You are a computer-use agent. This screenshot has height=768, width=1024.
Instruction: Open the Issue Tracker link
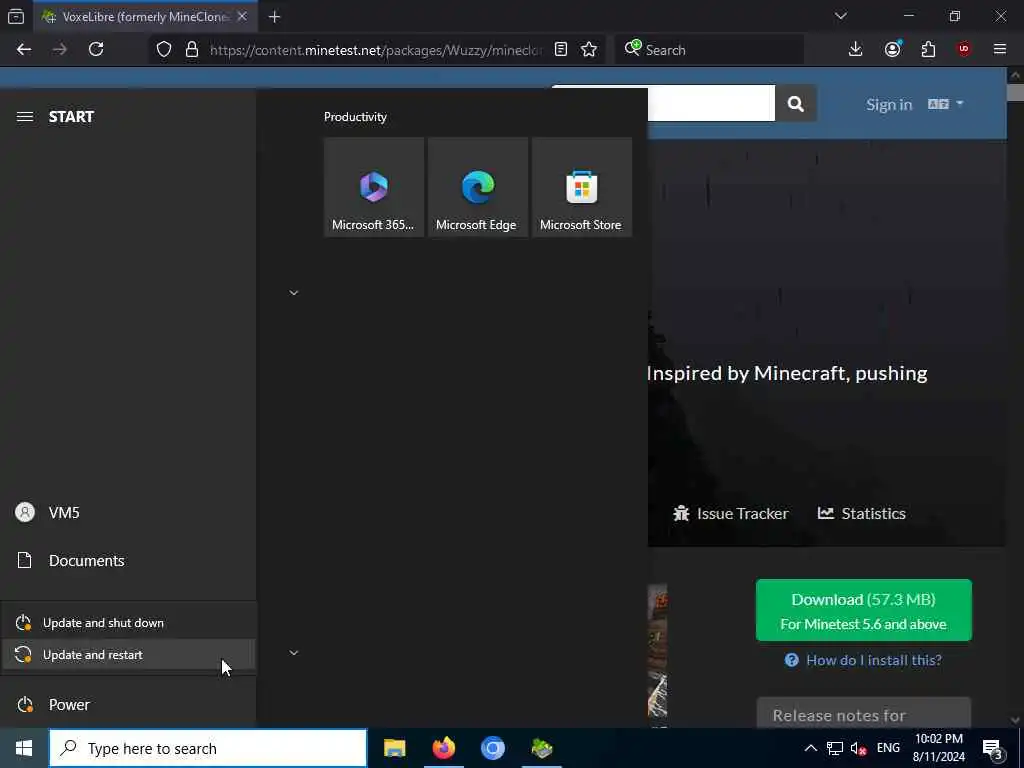731,513
